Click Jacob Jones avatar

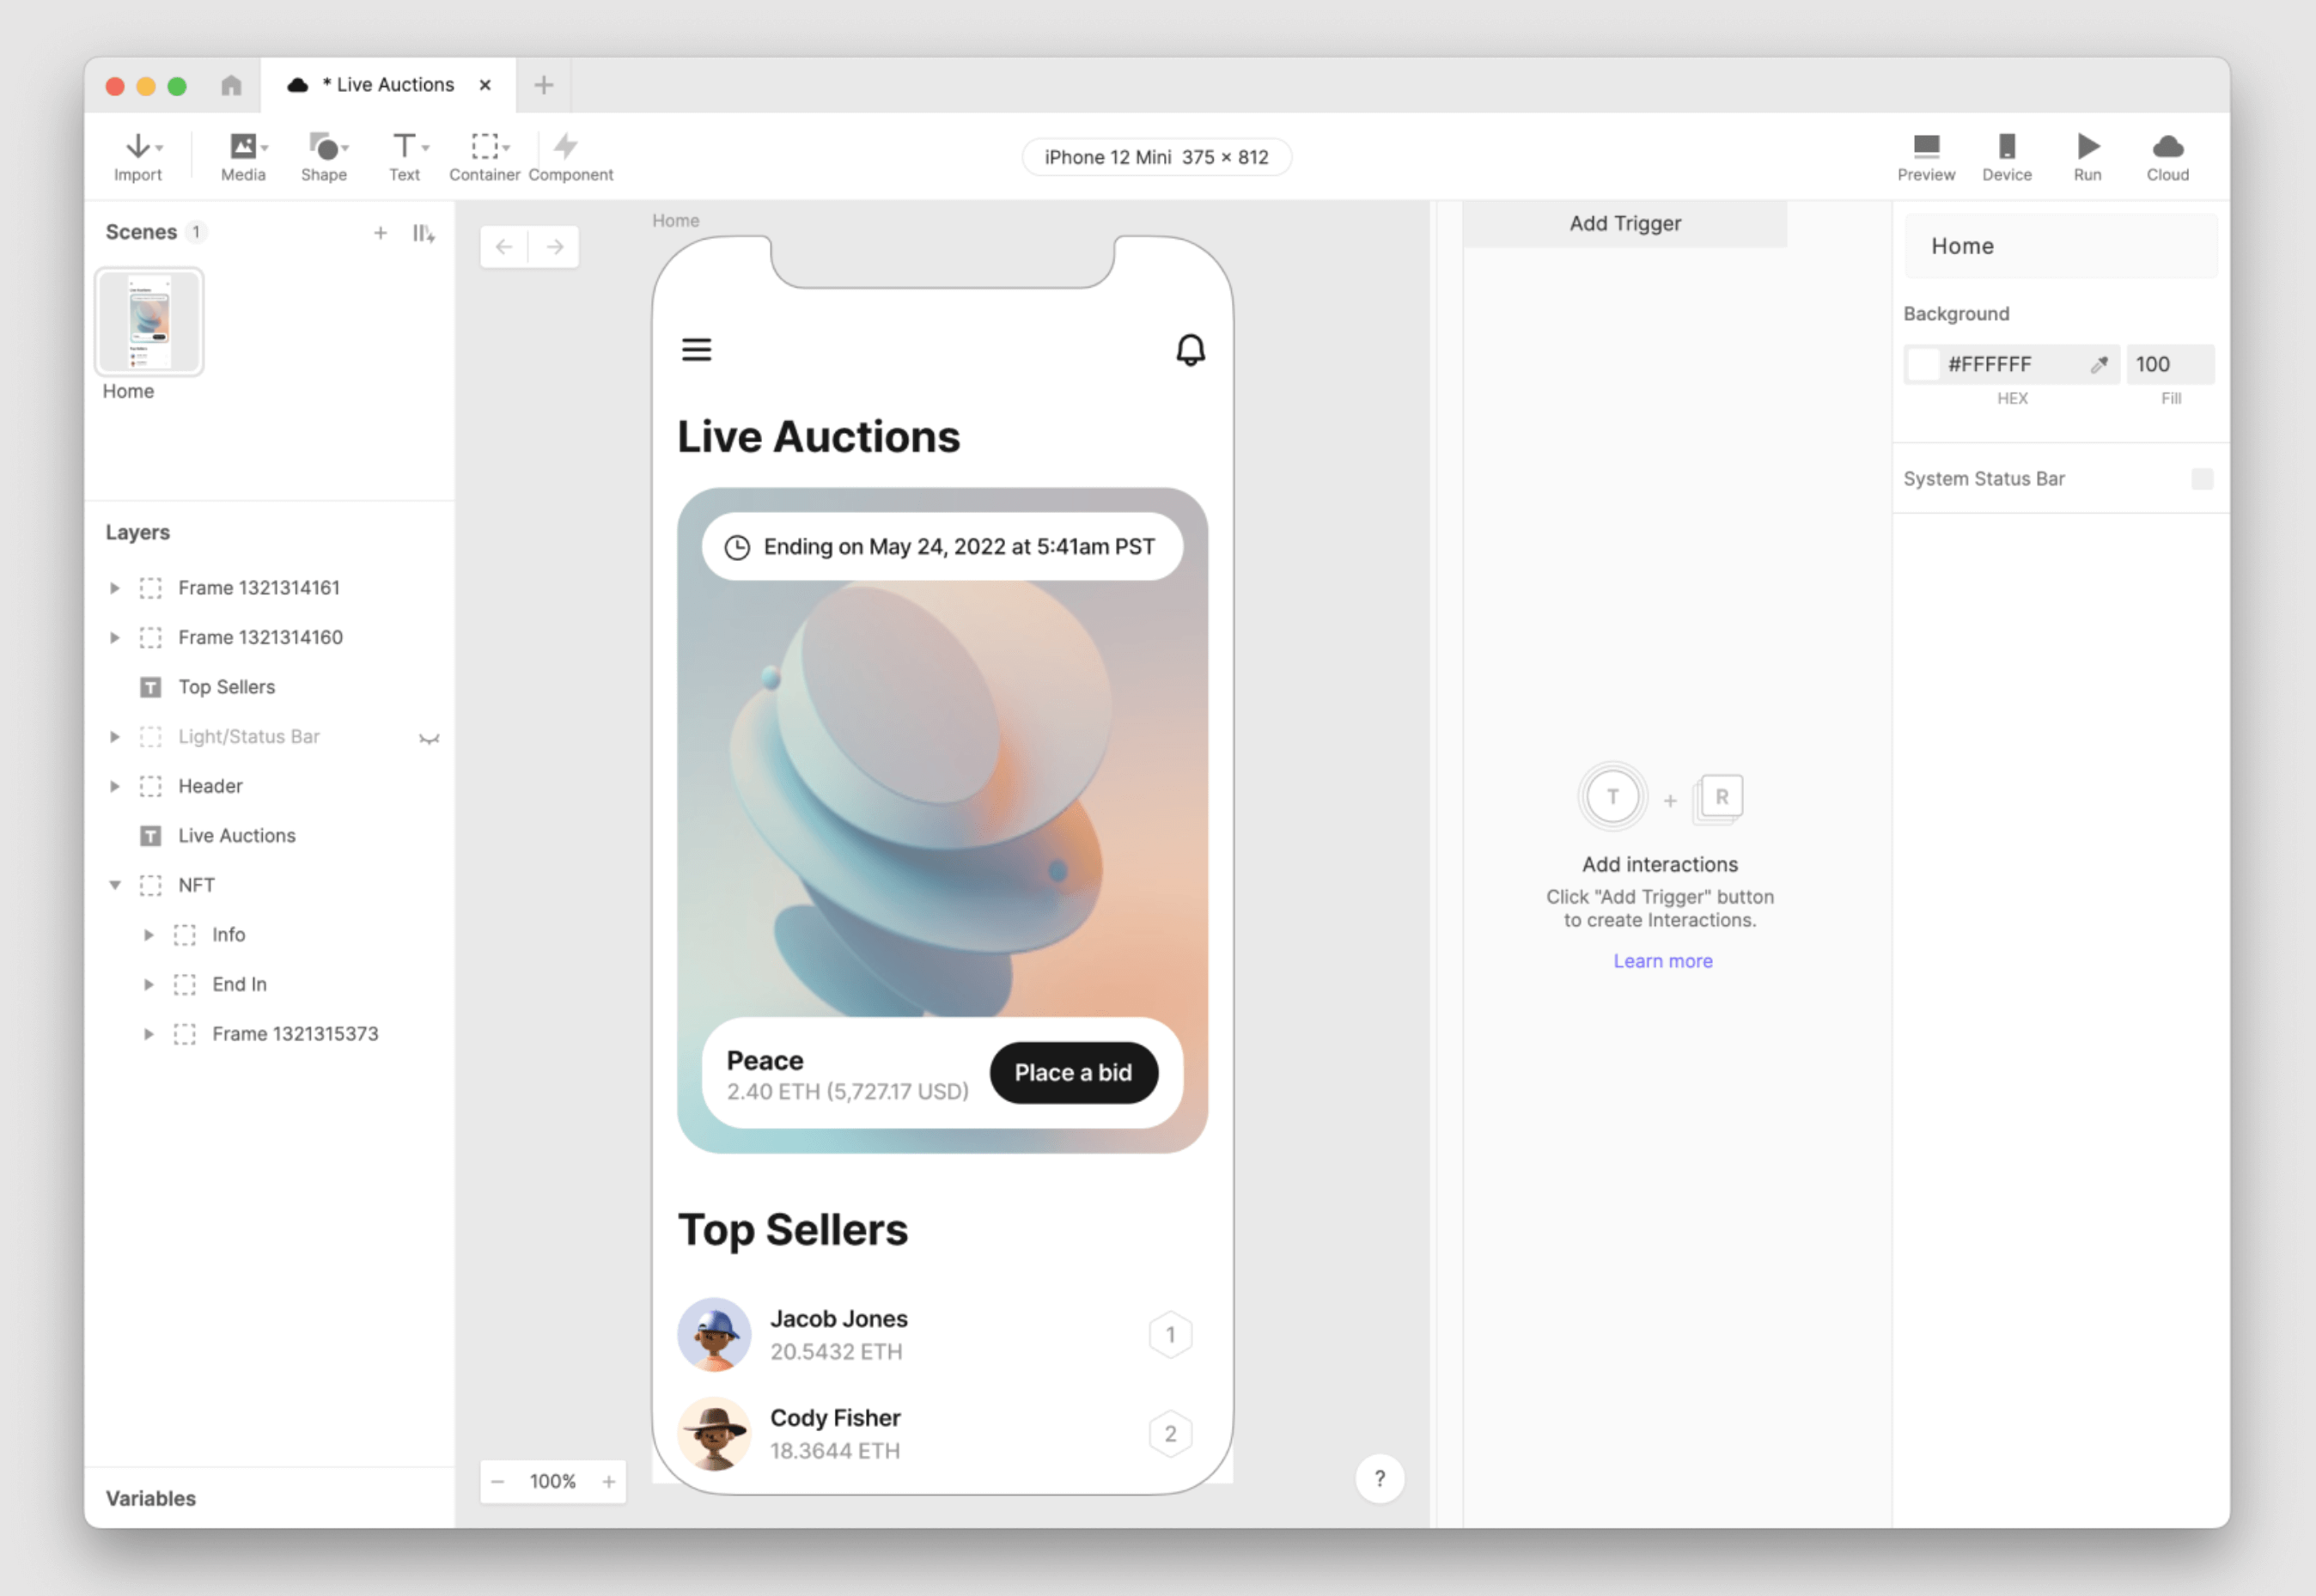point(714,1335)
